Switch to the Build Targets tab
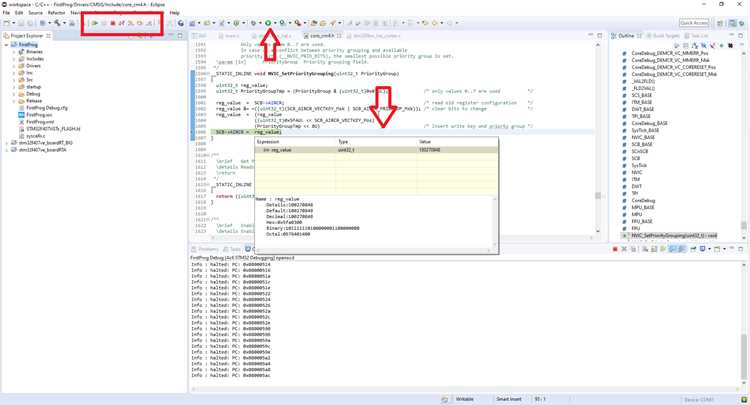The image size is (750, 405). click(x=663, y=36)
